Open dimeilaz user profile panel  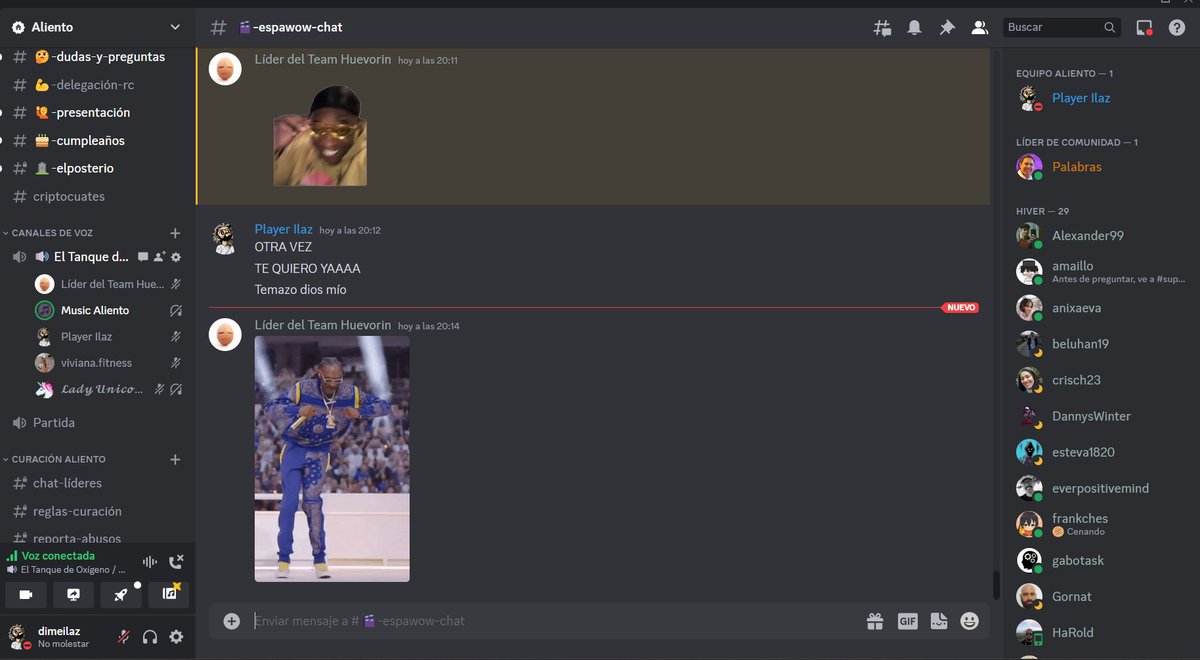(x=56, y=637)
